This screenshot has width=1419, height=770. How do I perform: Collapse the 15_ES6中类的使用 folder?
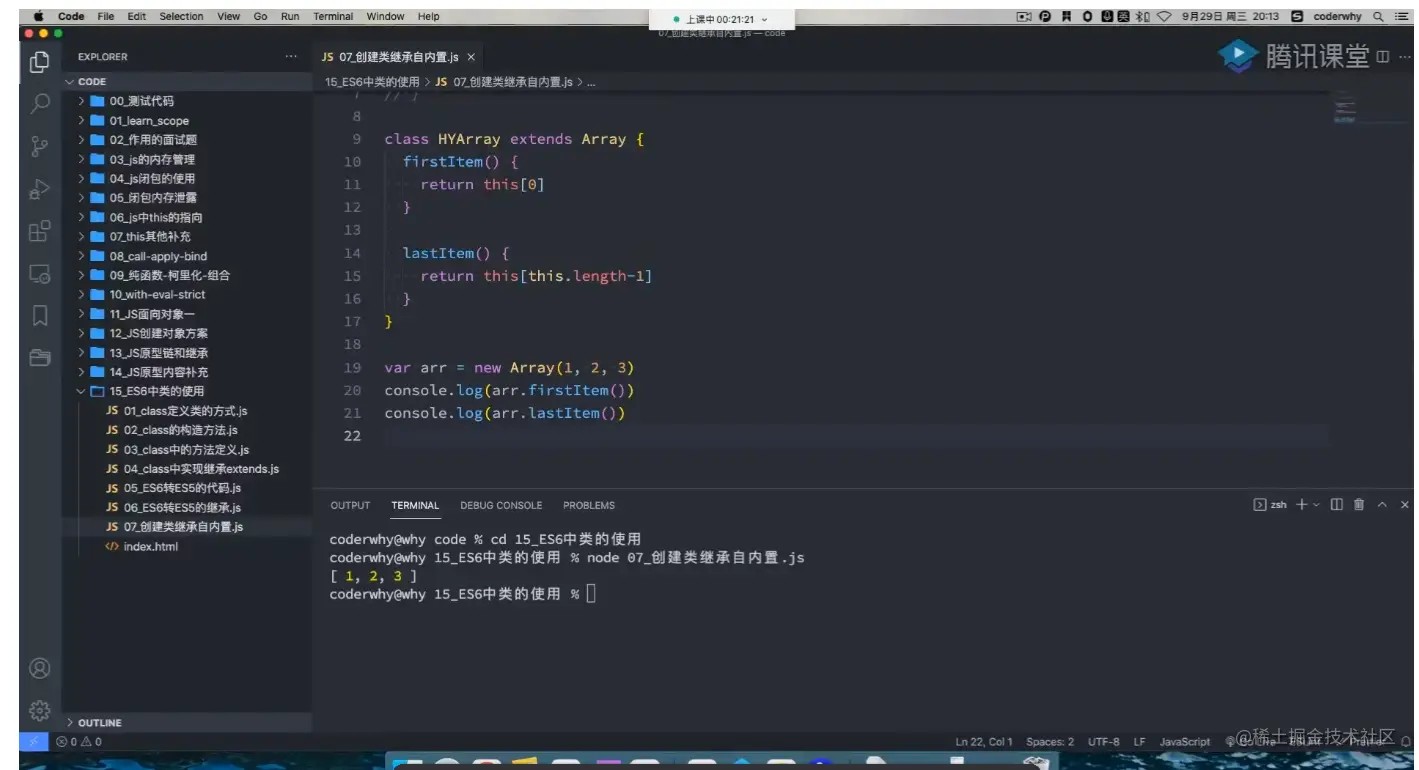(186, 391)
